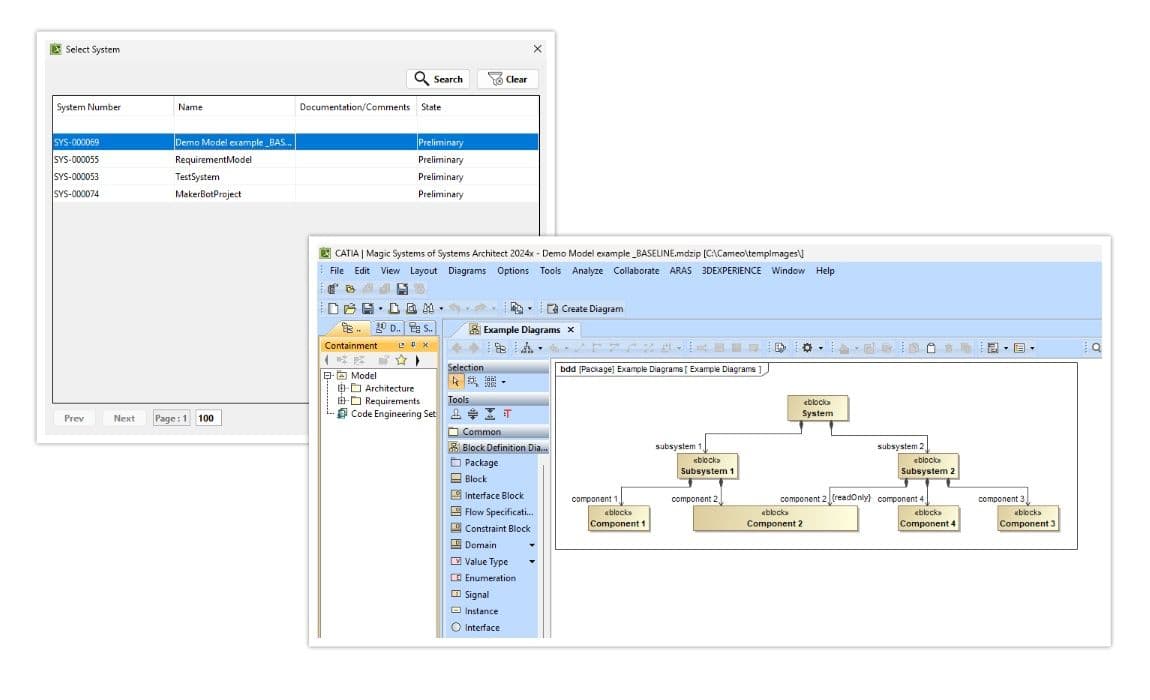Image resolution: width=1150 pixels, height=700 pixels.
Task: Click the containment tree icon in diagram toolbar
Action: click(500, 348)
